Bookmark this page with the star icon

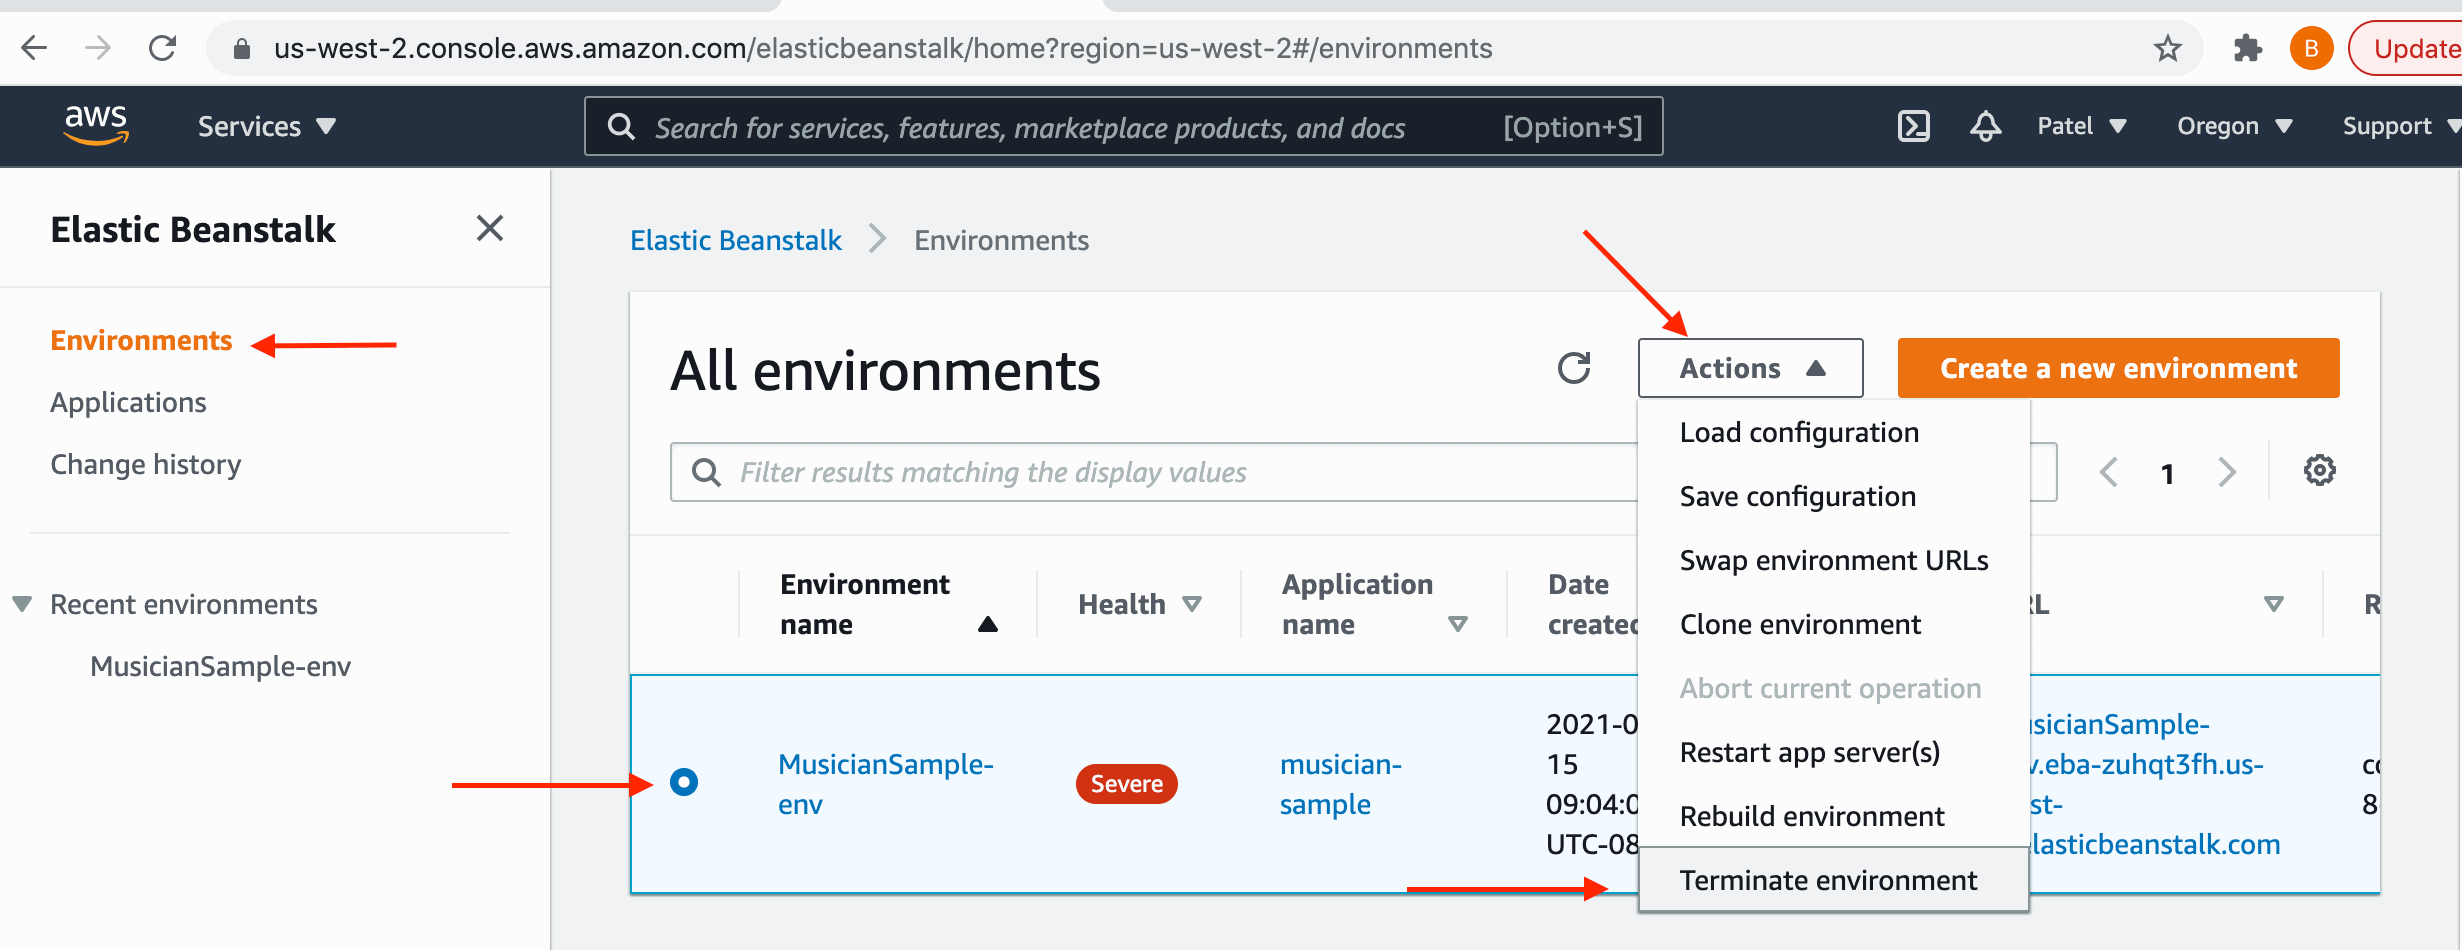2168,48
